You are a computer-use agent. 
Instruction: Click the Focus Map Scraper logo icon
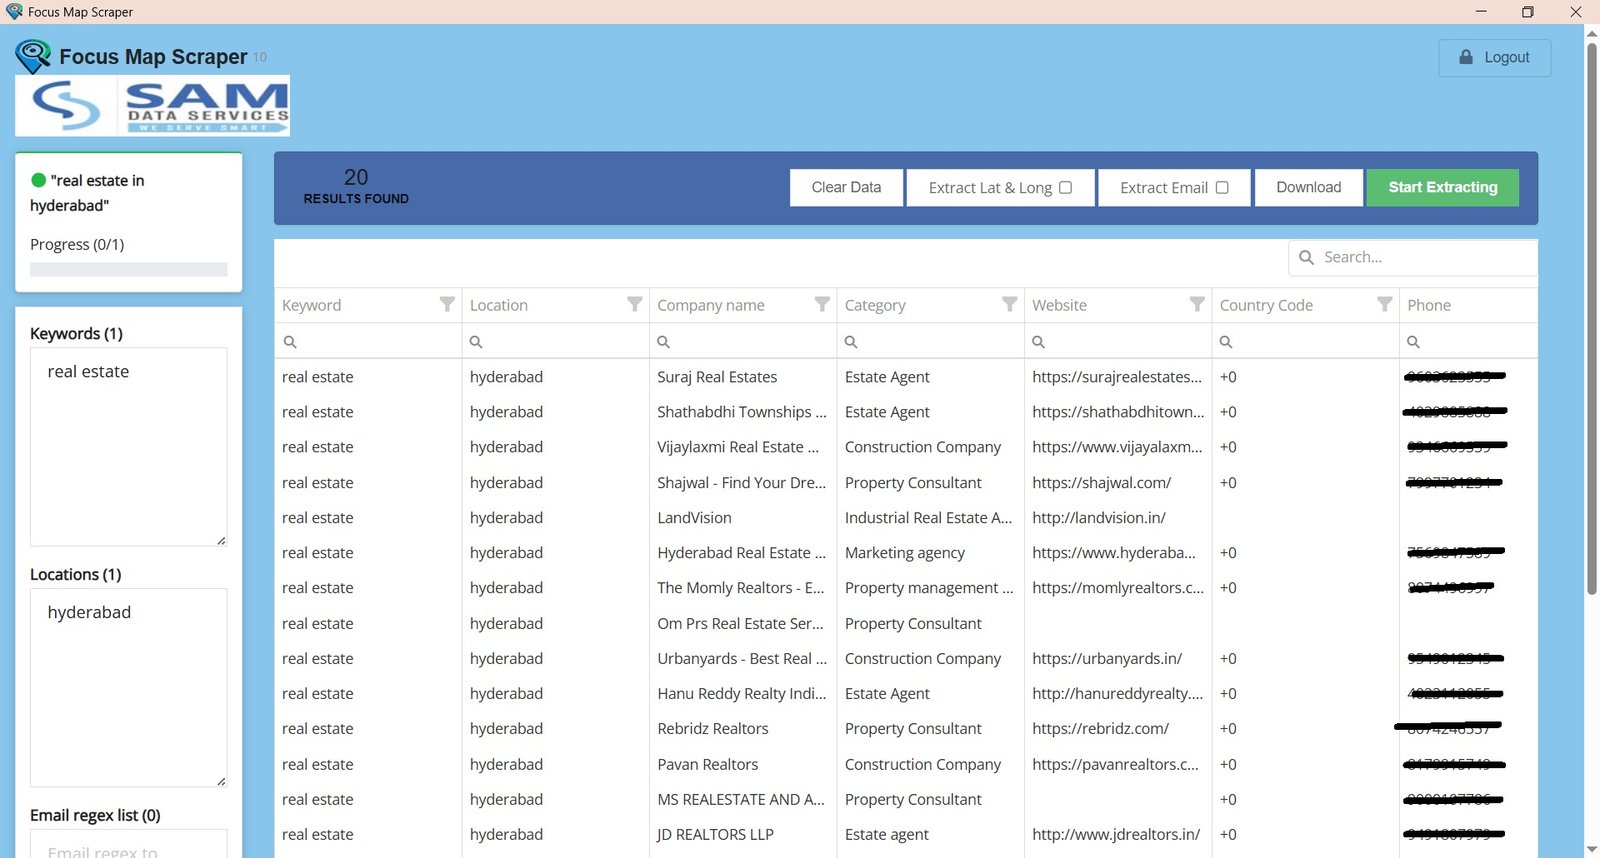pyautogui.click(x=34, y=57)
